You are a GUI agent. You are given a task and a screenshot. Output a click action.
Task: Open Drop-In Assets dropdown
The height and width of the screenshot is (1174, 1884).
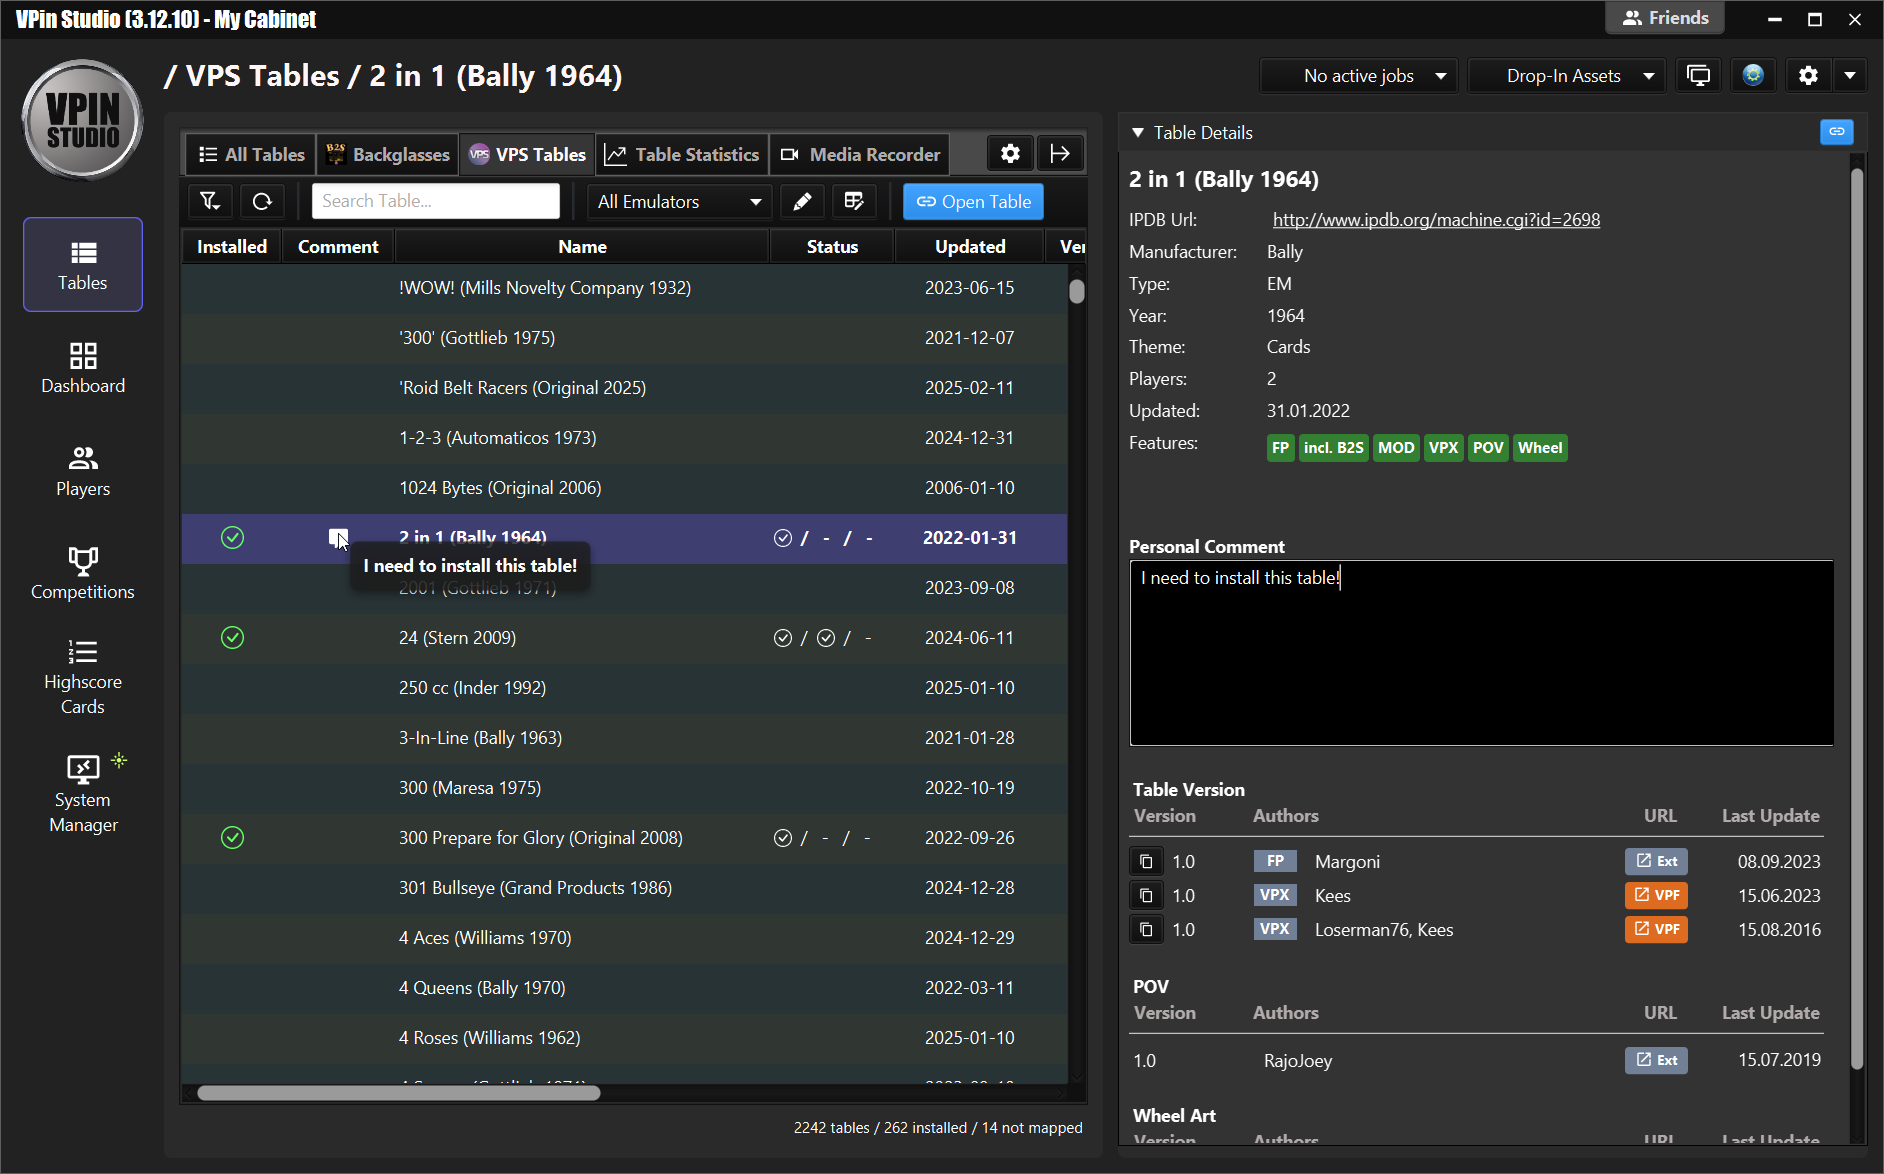tap(1566, 76)
